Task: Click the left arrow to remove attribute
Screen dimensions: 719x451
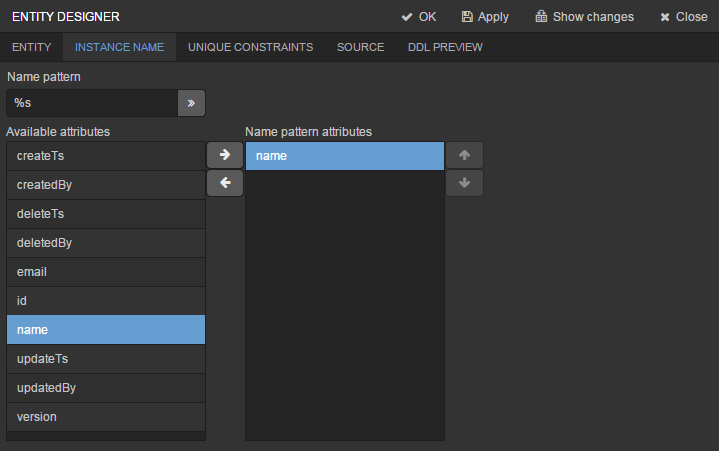Action: point(225,183)
